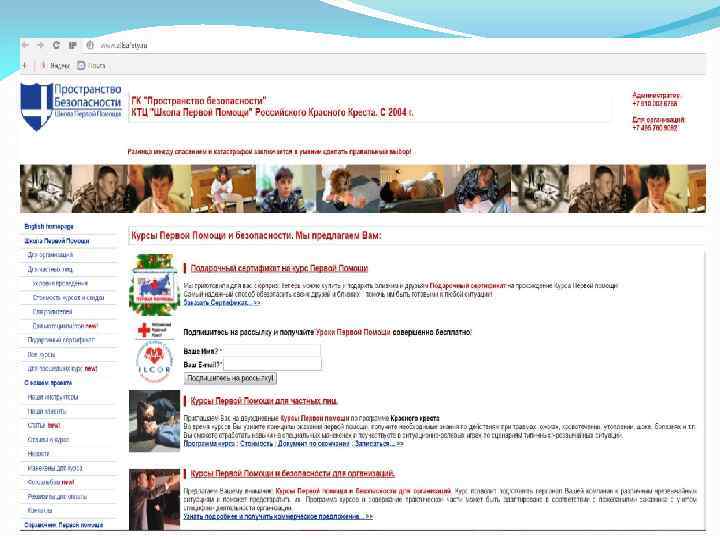Open Наши инструкторы sidebar item
This screenshot has height=540, width=720.
coord(53,397)
